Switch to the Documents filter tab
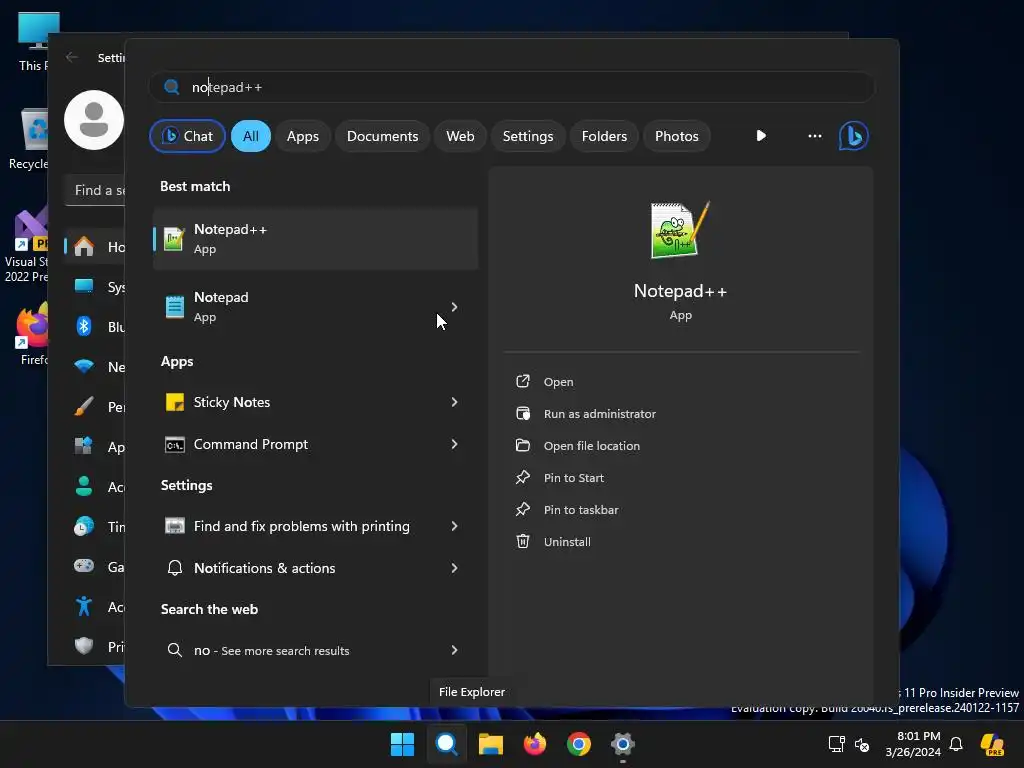This screenshot has width=1024, height=768. 383,136
